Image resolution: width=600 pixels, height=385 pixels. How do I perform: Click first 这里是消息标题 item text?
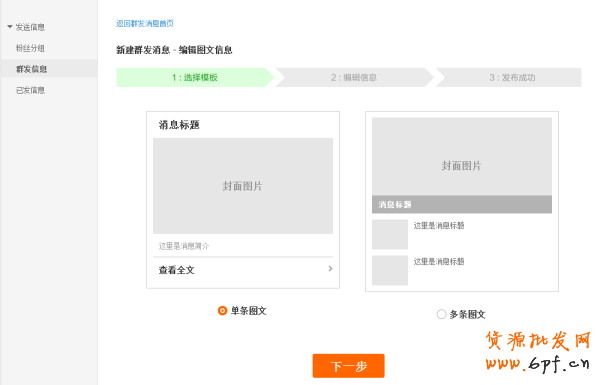click(439, 225)
